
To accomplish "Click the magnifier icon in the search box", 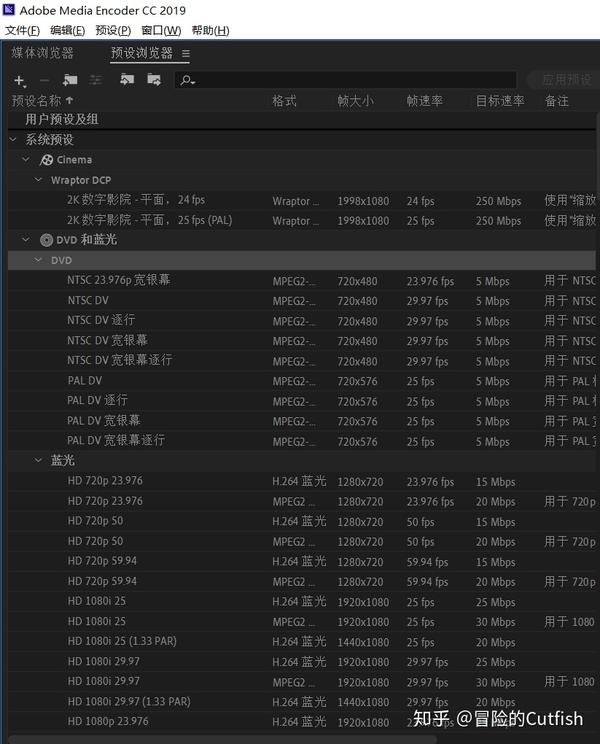I will [187, 80].
